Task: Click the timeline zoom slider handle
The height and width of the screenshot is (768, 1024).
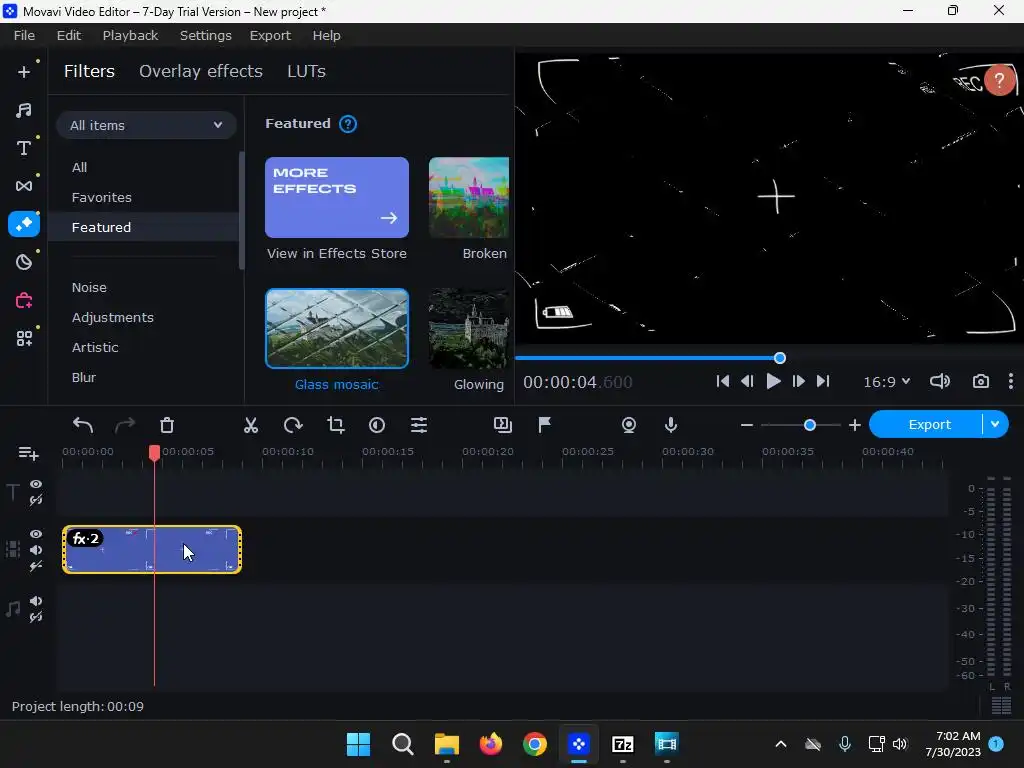Action: [810, 425]
